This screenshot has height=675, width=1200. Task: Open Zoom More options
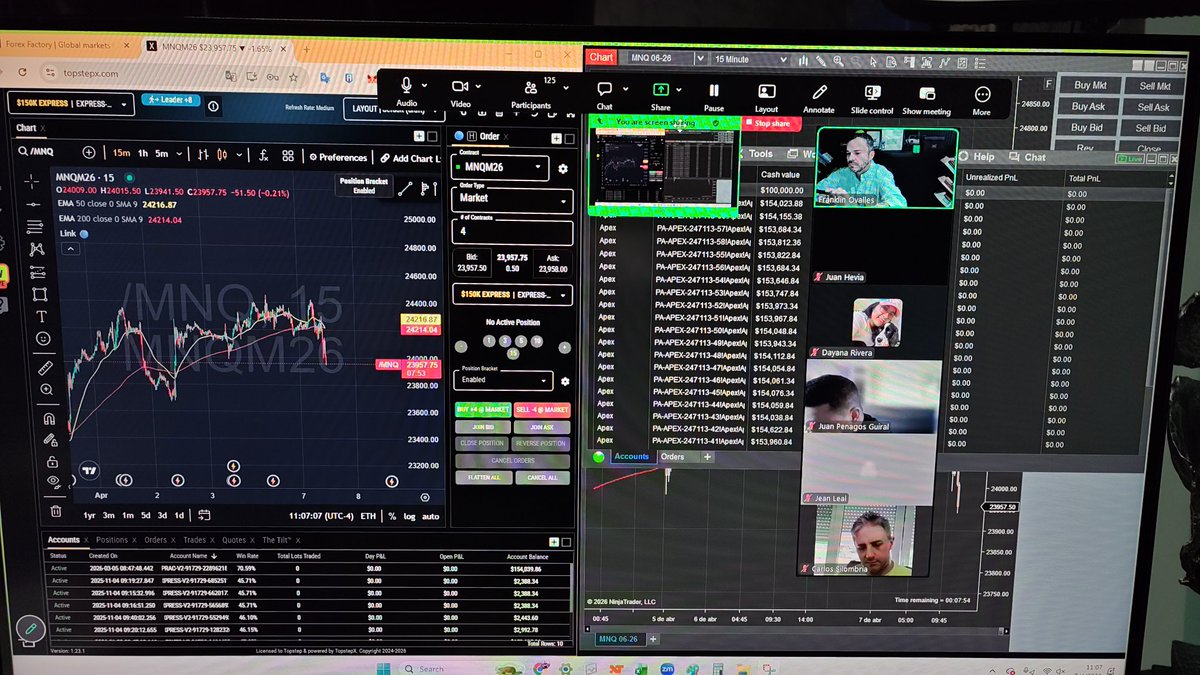[982, 99]
